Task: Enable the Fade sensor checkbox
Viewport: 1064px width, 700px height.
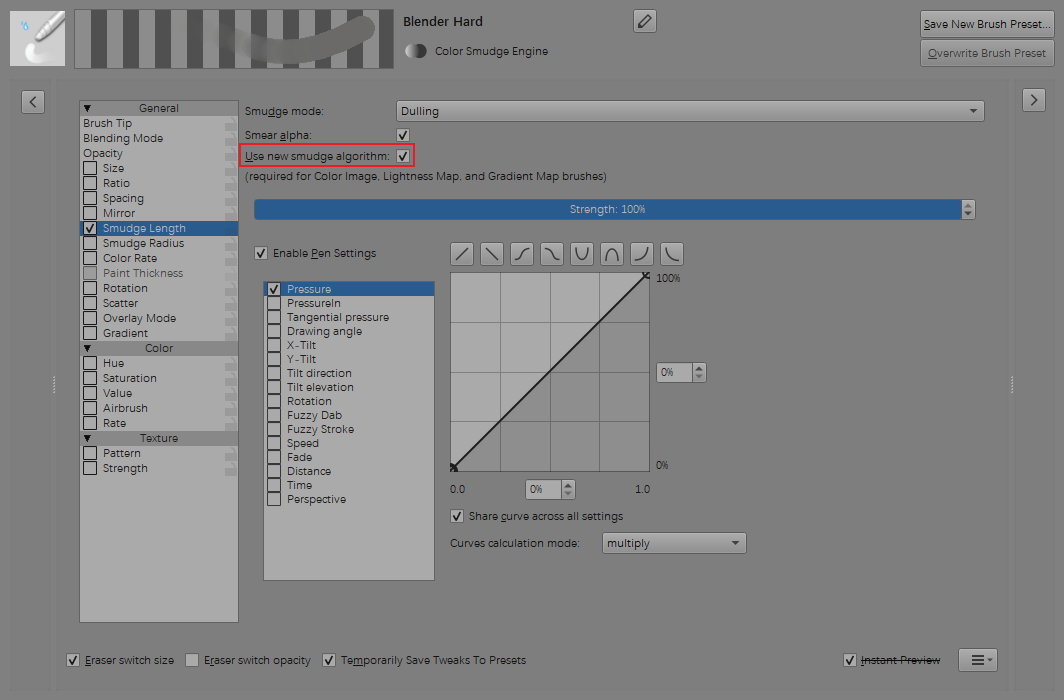Action: [274, 457]
